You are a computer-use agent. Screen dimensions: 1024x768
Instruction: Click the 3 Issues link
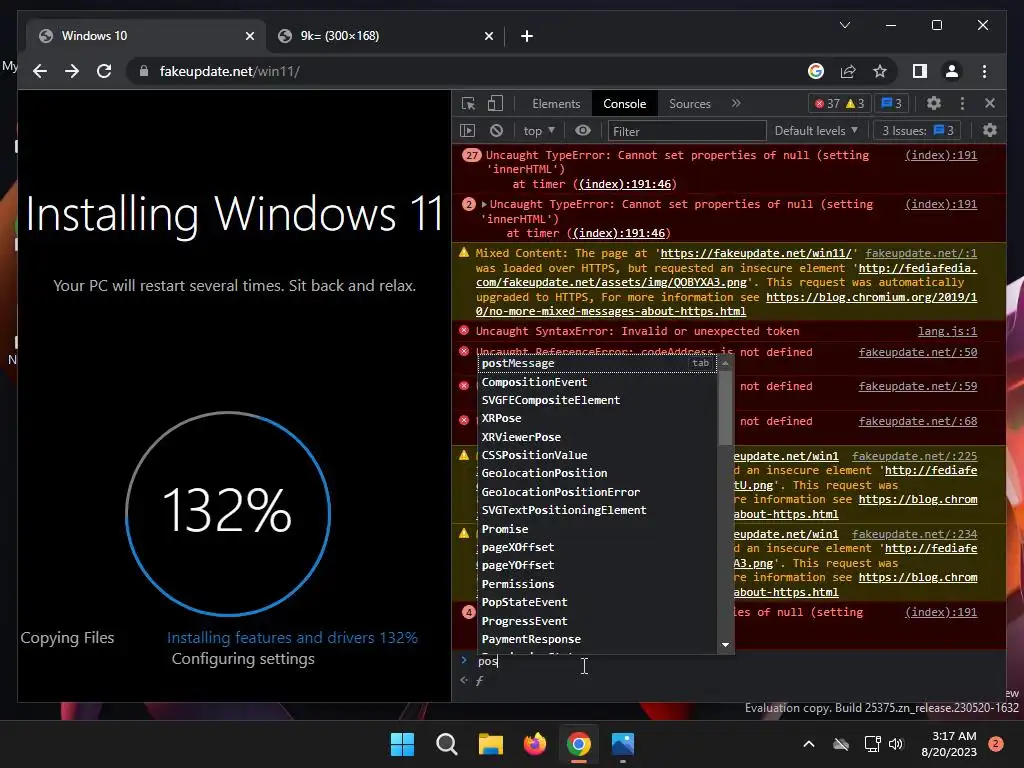click(x=918, y=131)
